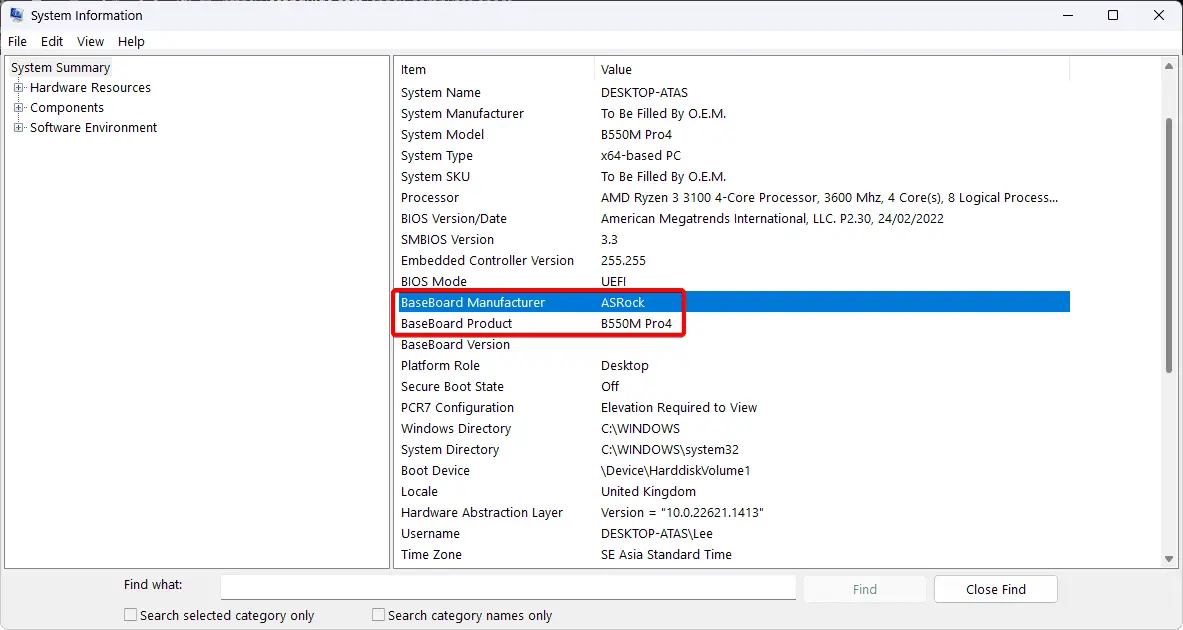Expand the Software Environment node

(19, 128)
